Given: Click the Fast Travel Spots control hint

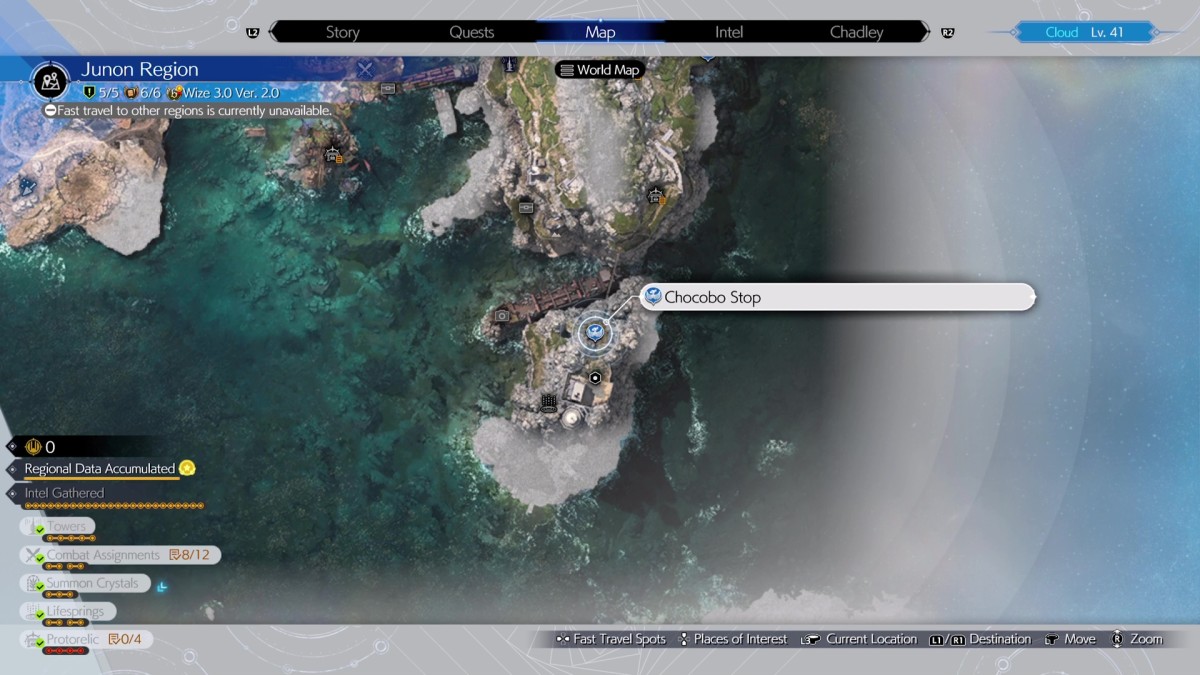Looking at the screenshot, I should pos(610,639).
